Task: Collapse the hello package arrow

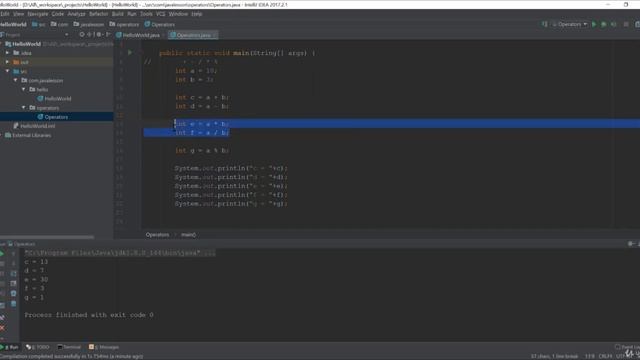Action: coord(24,89)
